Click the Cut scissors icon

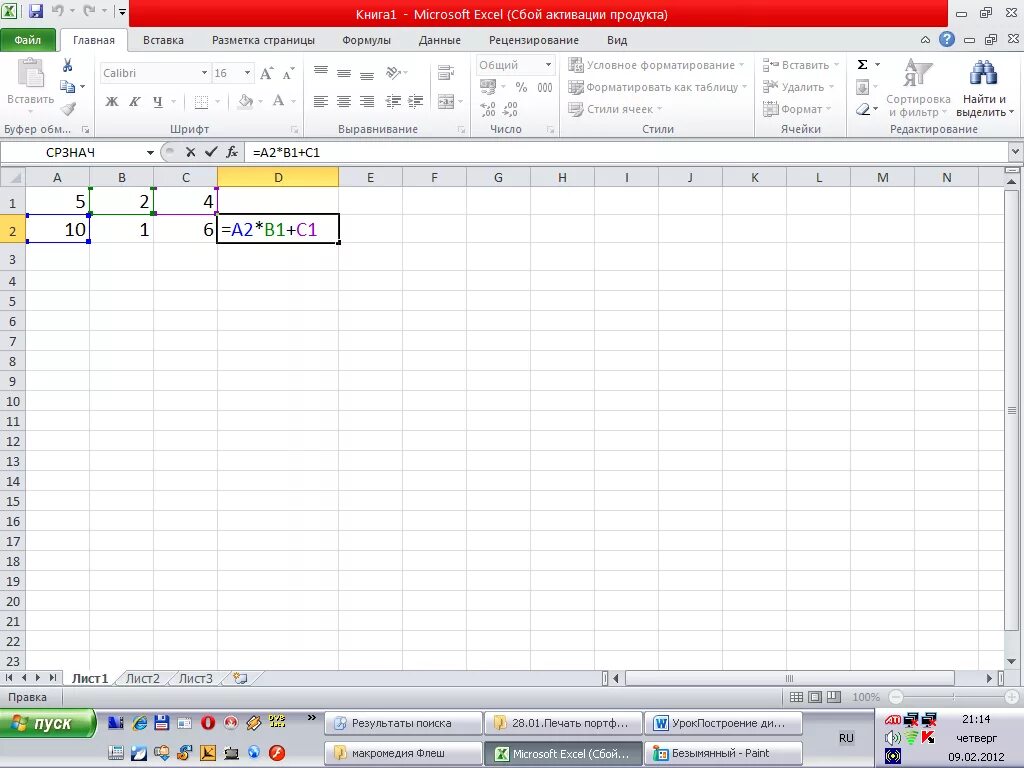[67, 65]
